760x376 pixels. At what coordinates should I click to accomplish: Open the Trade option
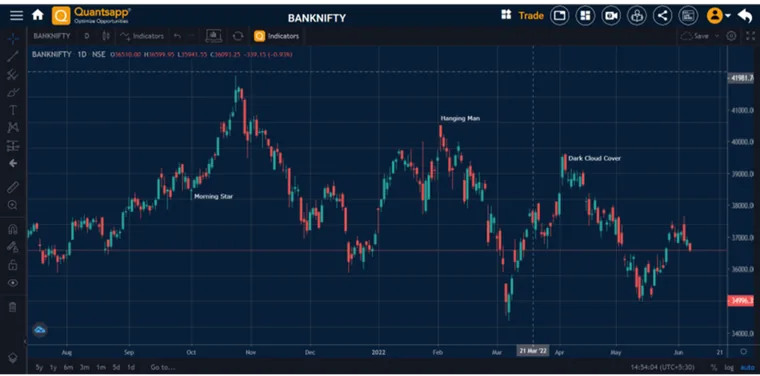531,16
